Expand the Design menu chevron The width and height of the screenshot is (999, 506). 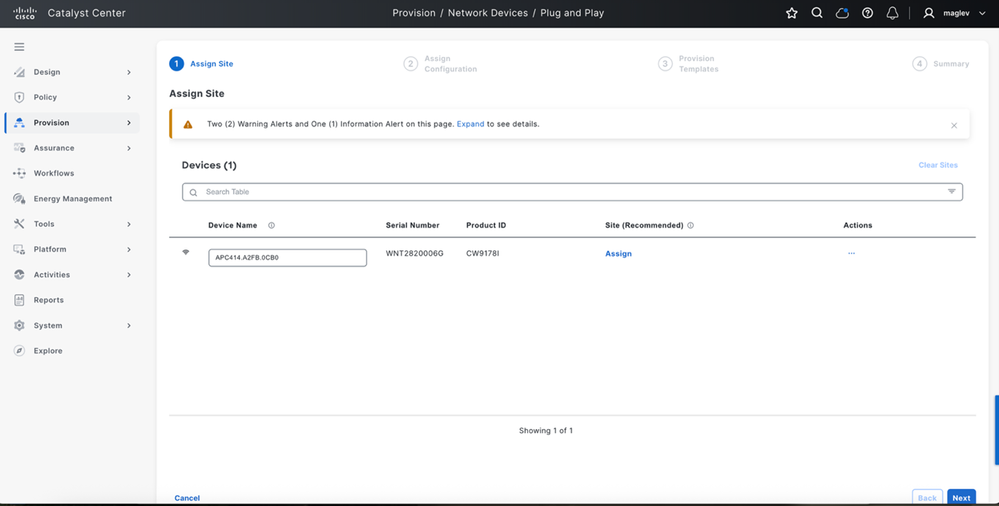(x=129, y=72)
